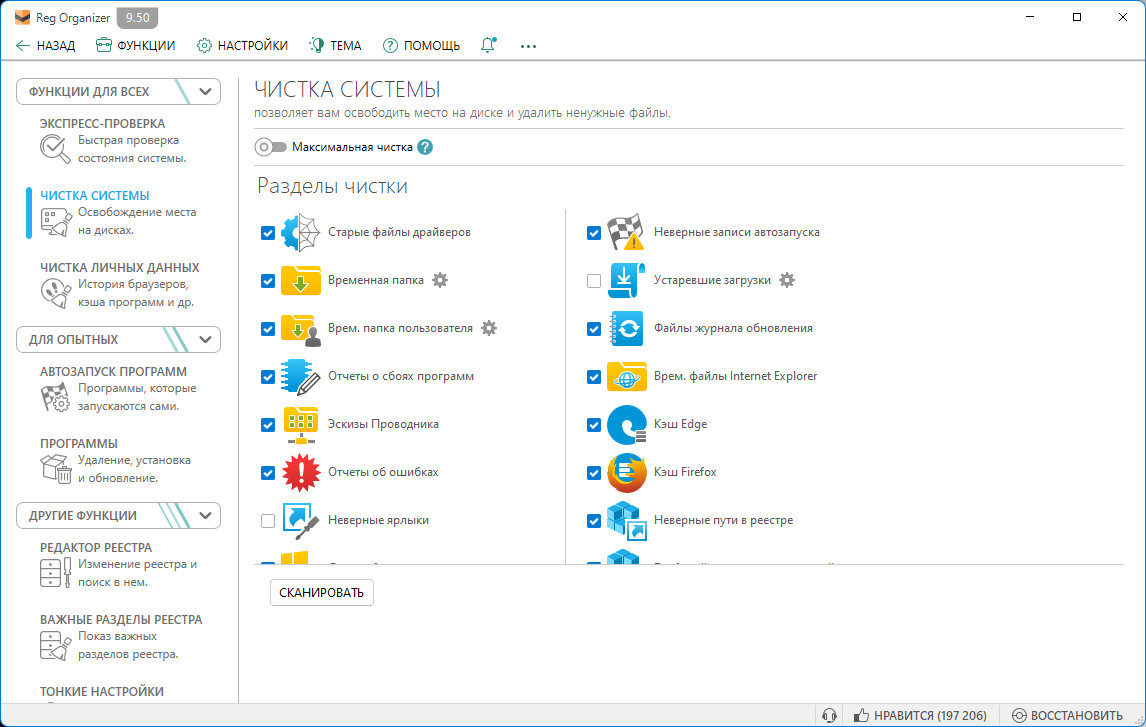Click the Экспресс-проверка magnifier icon
Screen dimensions: 1146x727
pyautogui.click(x=55, y=148)
